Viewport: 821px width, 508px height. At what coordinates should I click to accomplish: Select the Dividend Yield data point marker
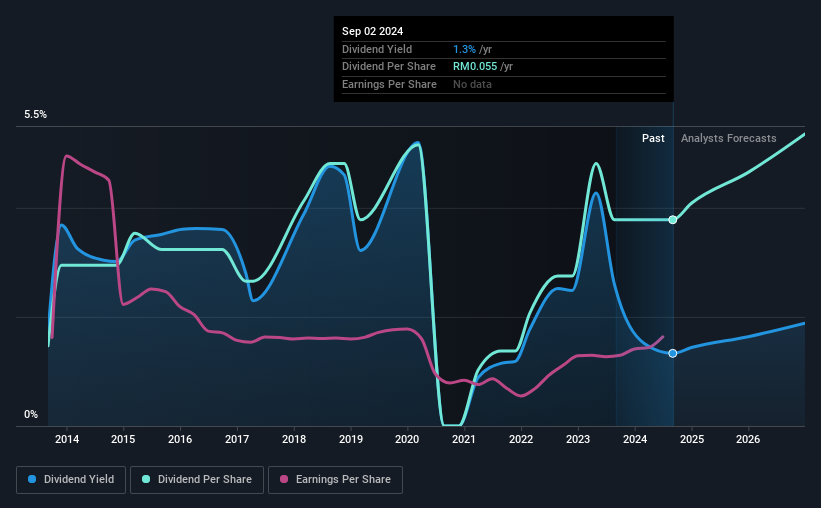(673, 354)
